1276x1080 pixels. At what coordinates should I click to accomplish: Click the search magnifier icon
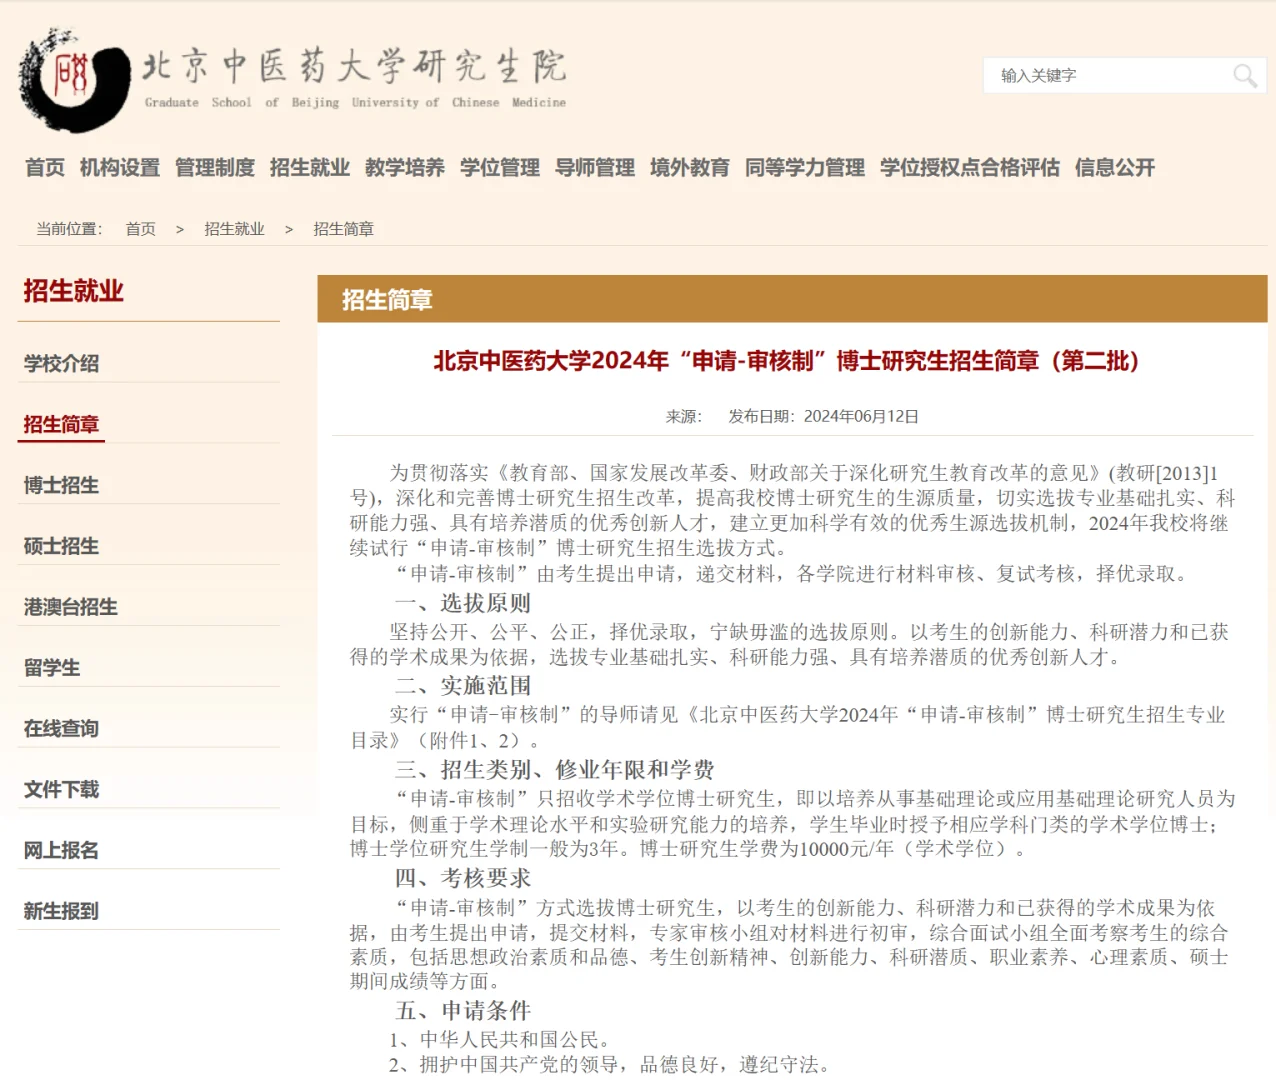(x=1244, y=76)
